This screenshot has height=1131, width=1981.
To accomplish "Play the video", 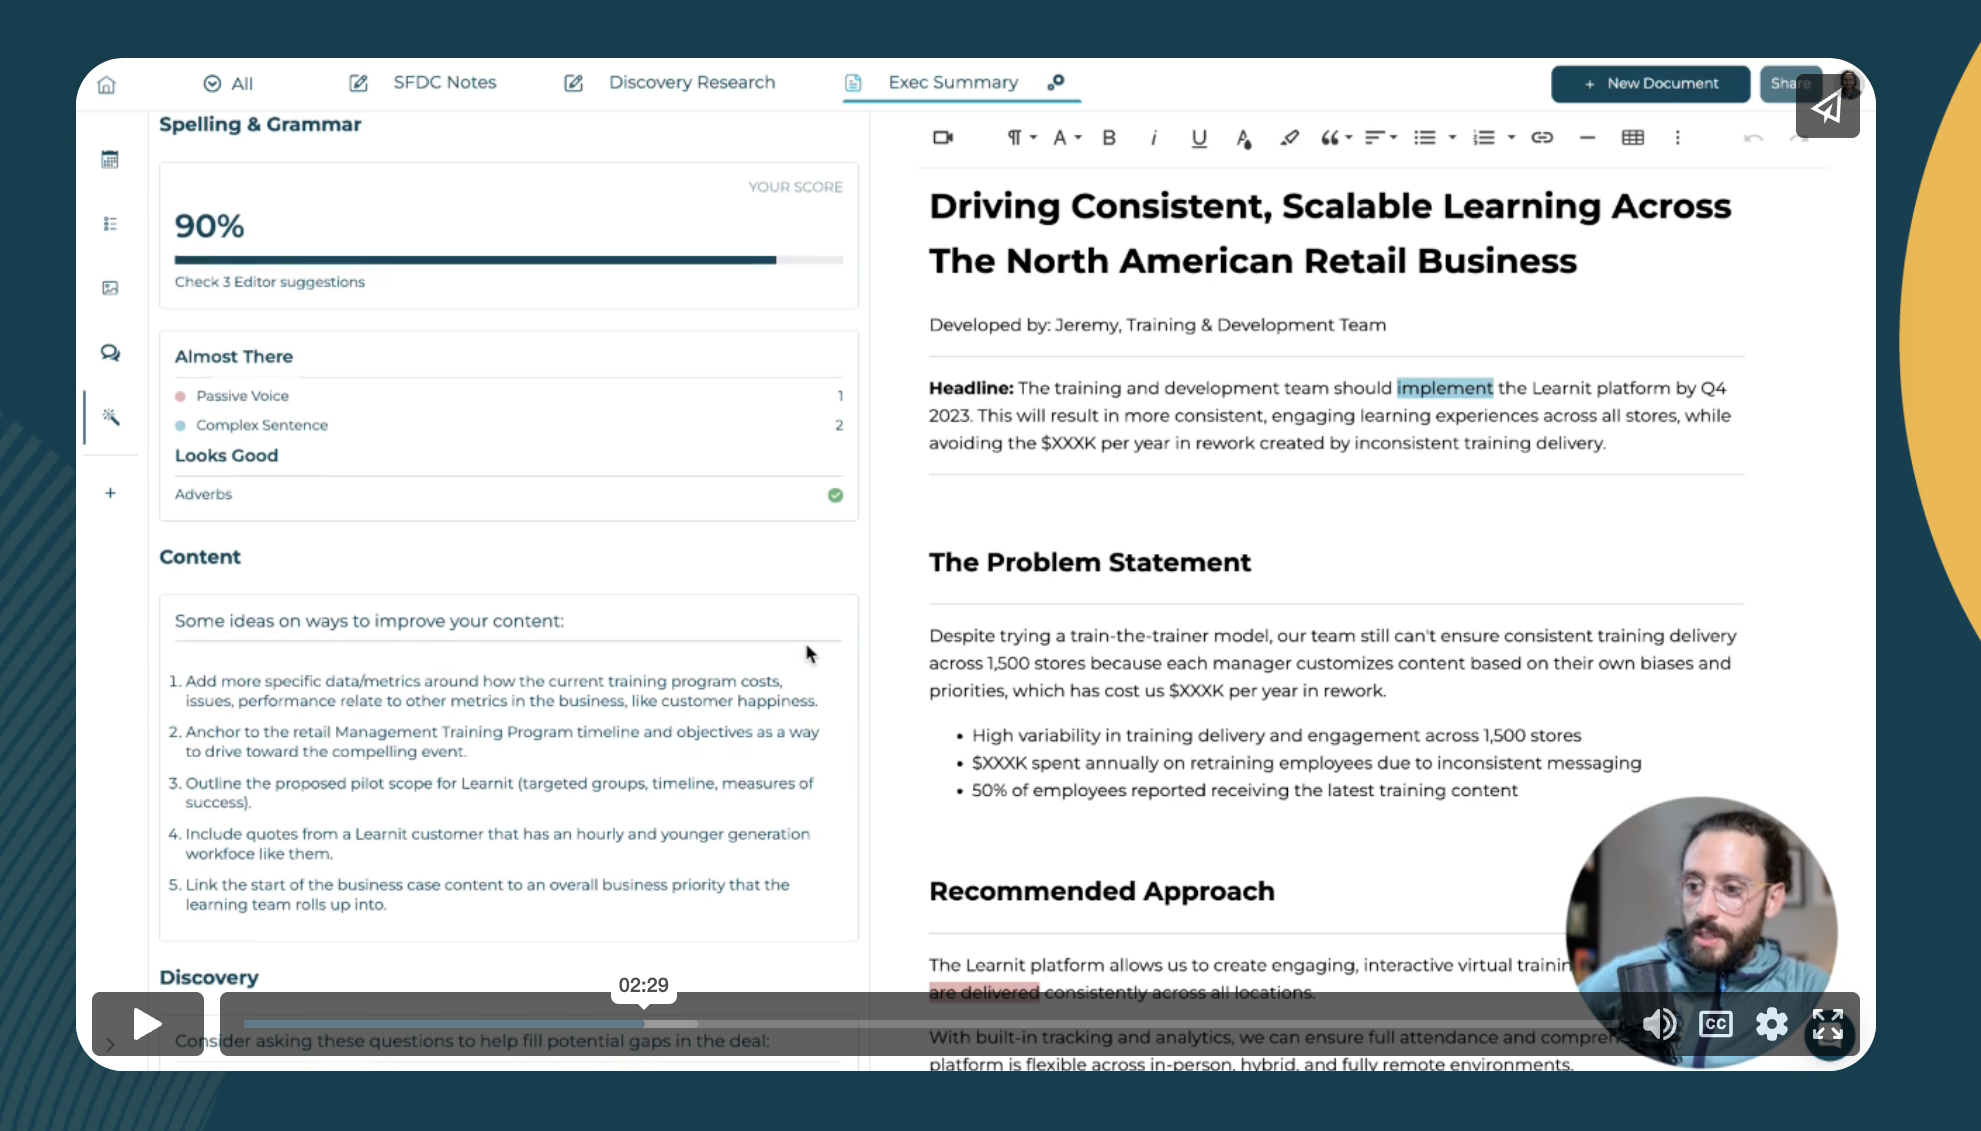I will pos(147,1024).
